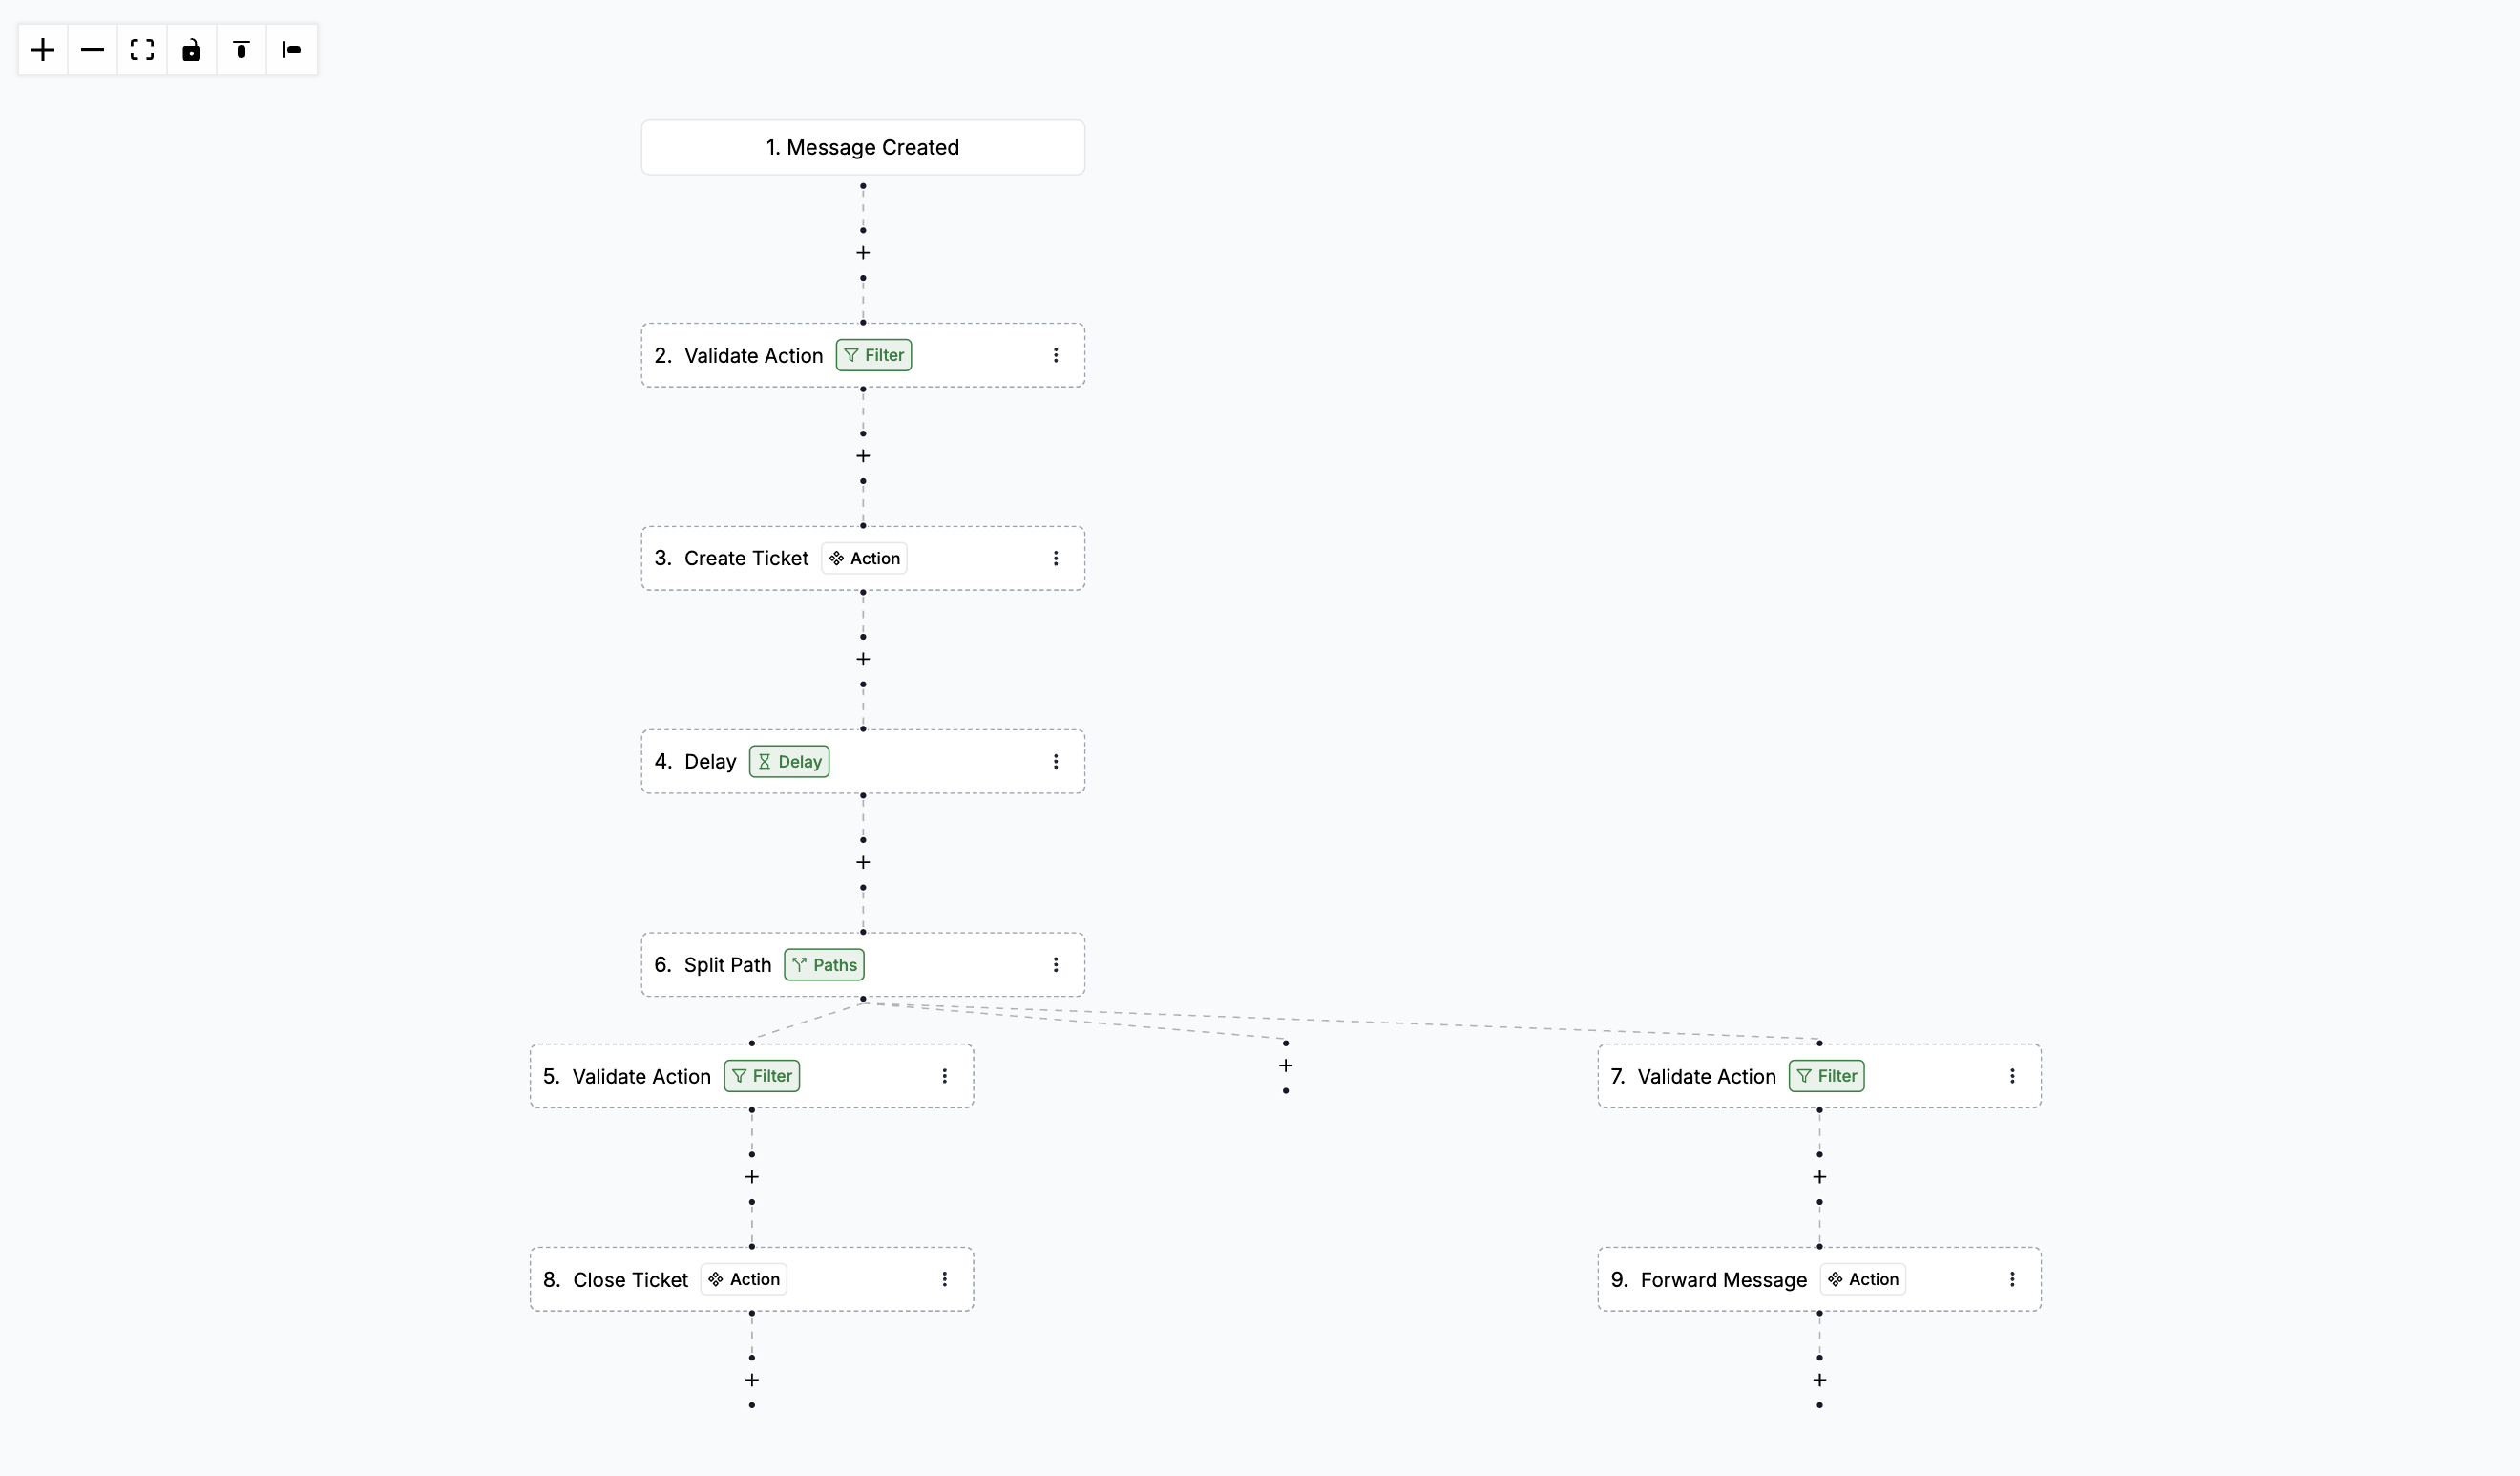This screenshot has width=2520, height=1476.
Task: Zoom in using the plus toolbar icon
Action: click(x=41, y=49)
